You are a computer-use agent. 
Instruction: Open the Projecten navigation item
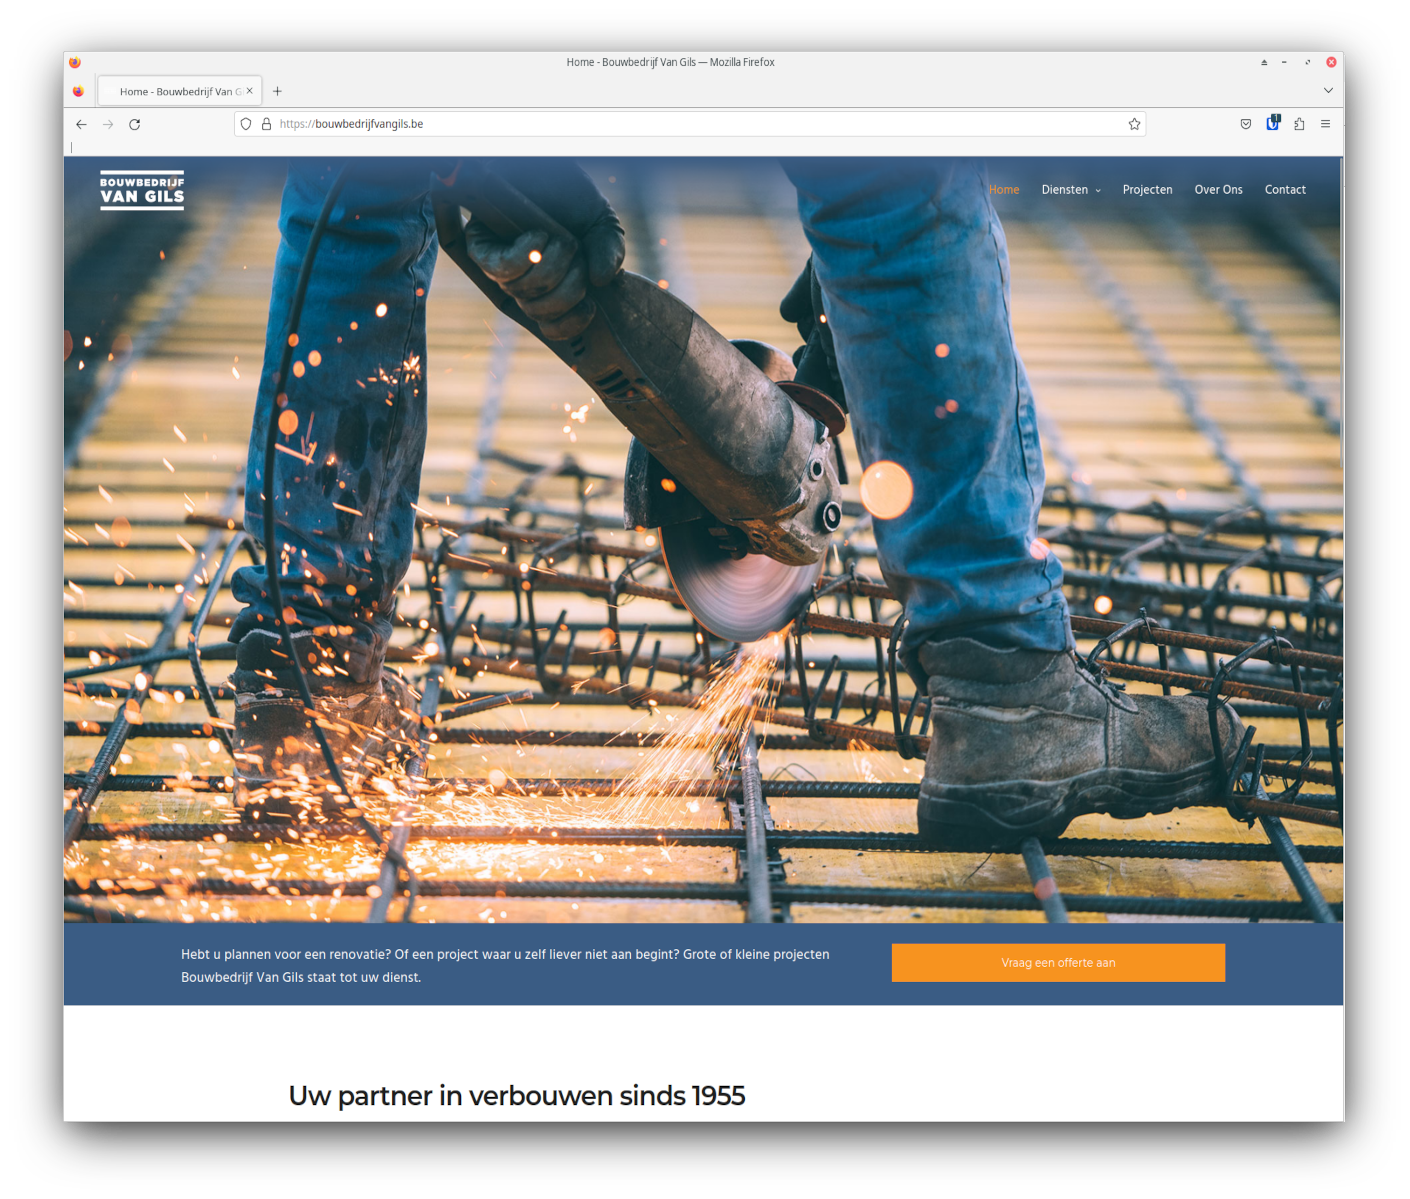[x=1147, y=190]
